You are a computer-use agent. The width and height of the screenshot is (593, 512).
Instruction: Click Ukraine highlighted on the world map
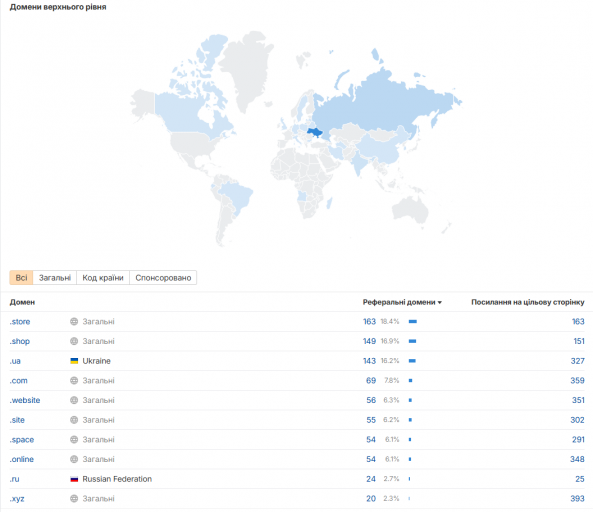(x=315, y=132)
